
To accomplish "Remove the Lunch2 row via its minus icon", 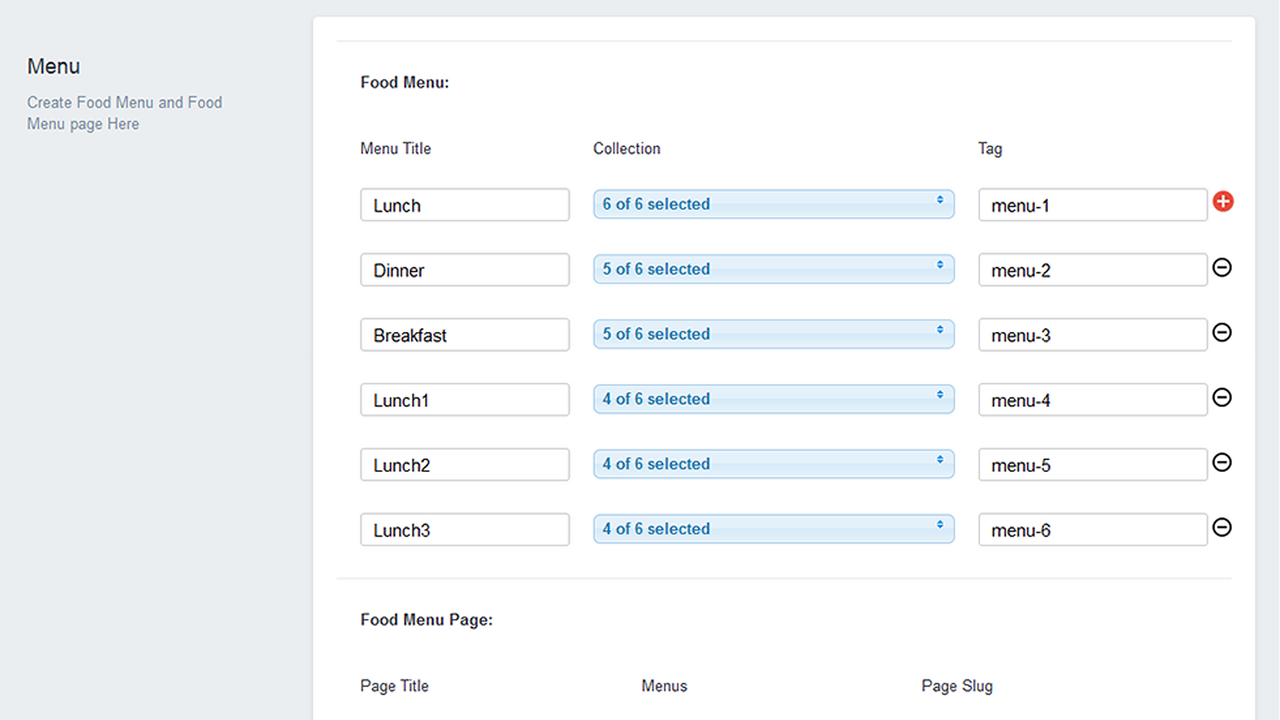I will 1222,462.
